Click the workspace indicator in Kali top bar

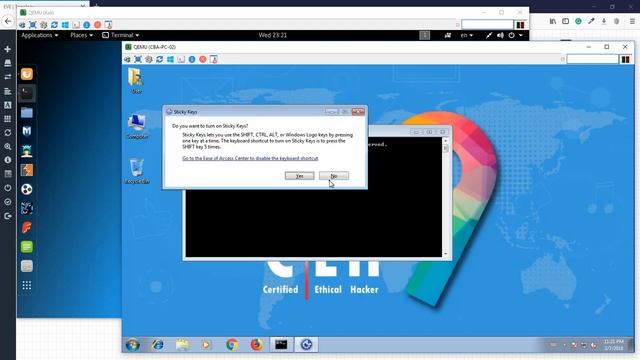point(424,36)
